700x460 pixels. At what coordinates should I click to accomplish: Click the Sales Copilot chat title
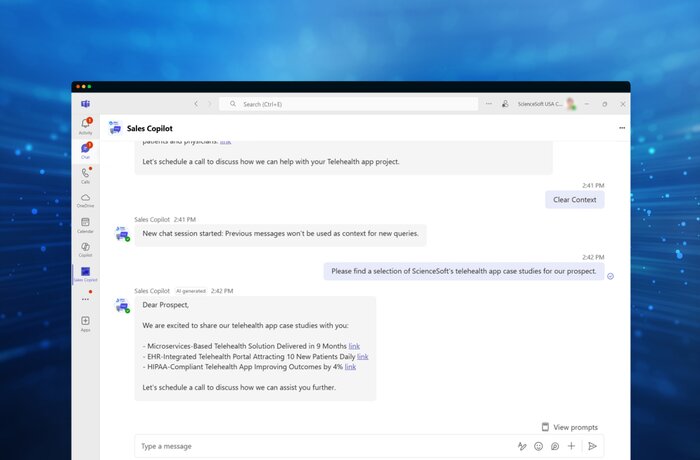[150, 128]
